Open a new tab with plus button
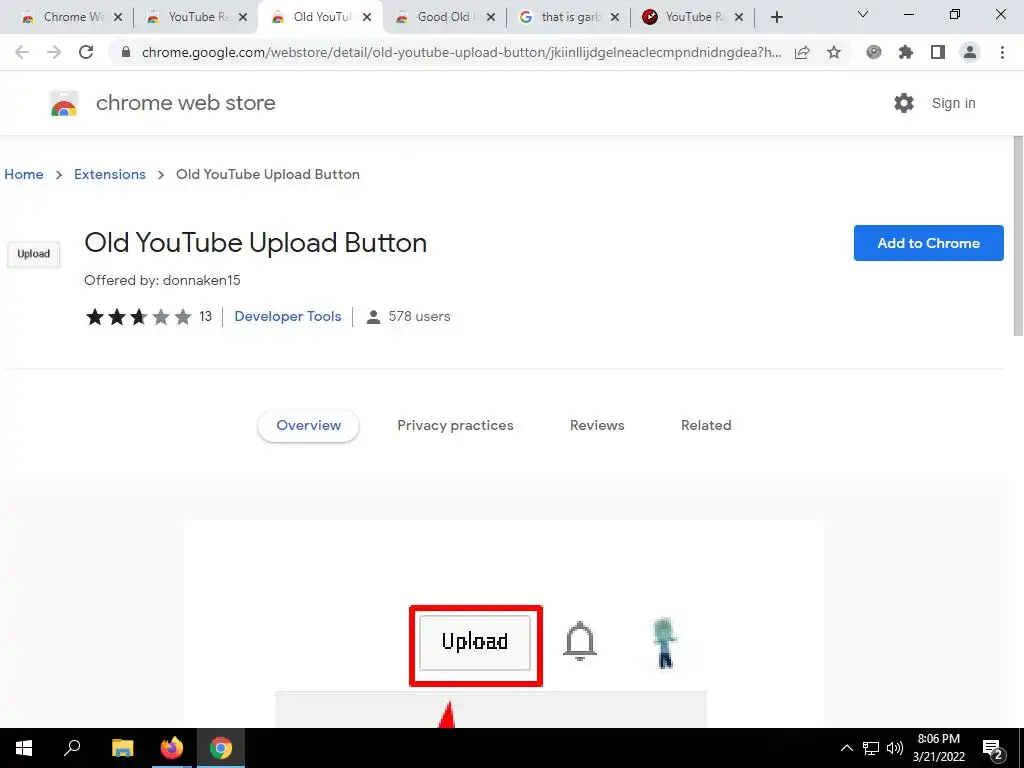The height and width of the screenshot is (768, 1024). tap(776, 17)
